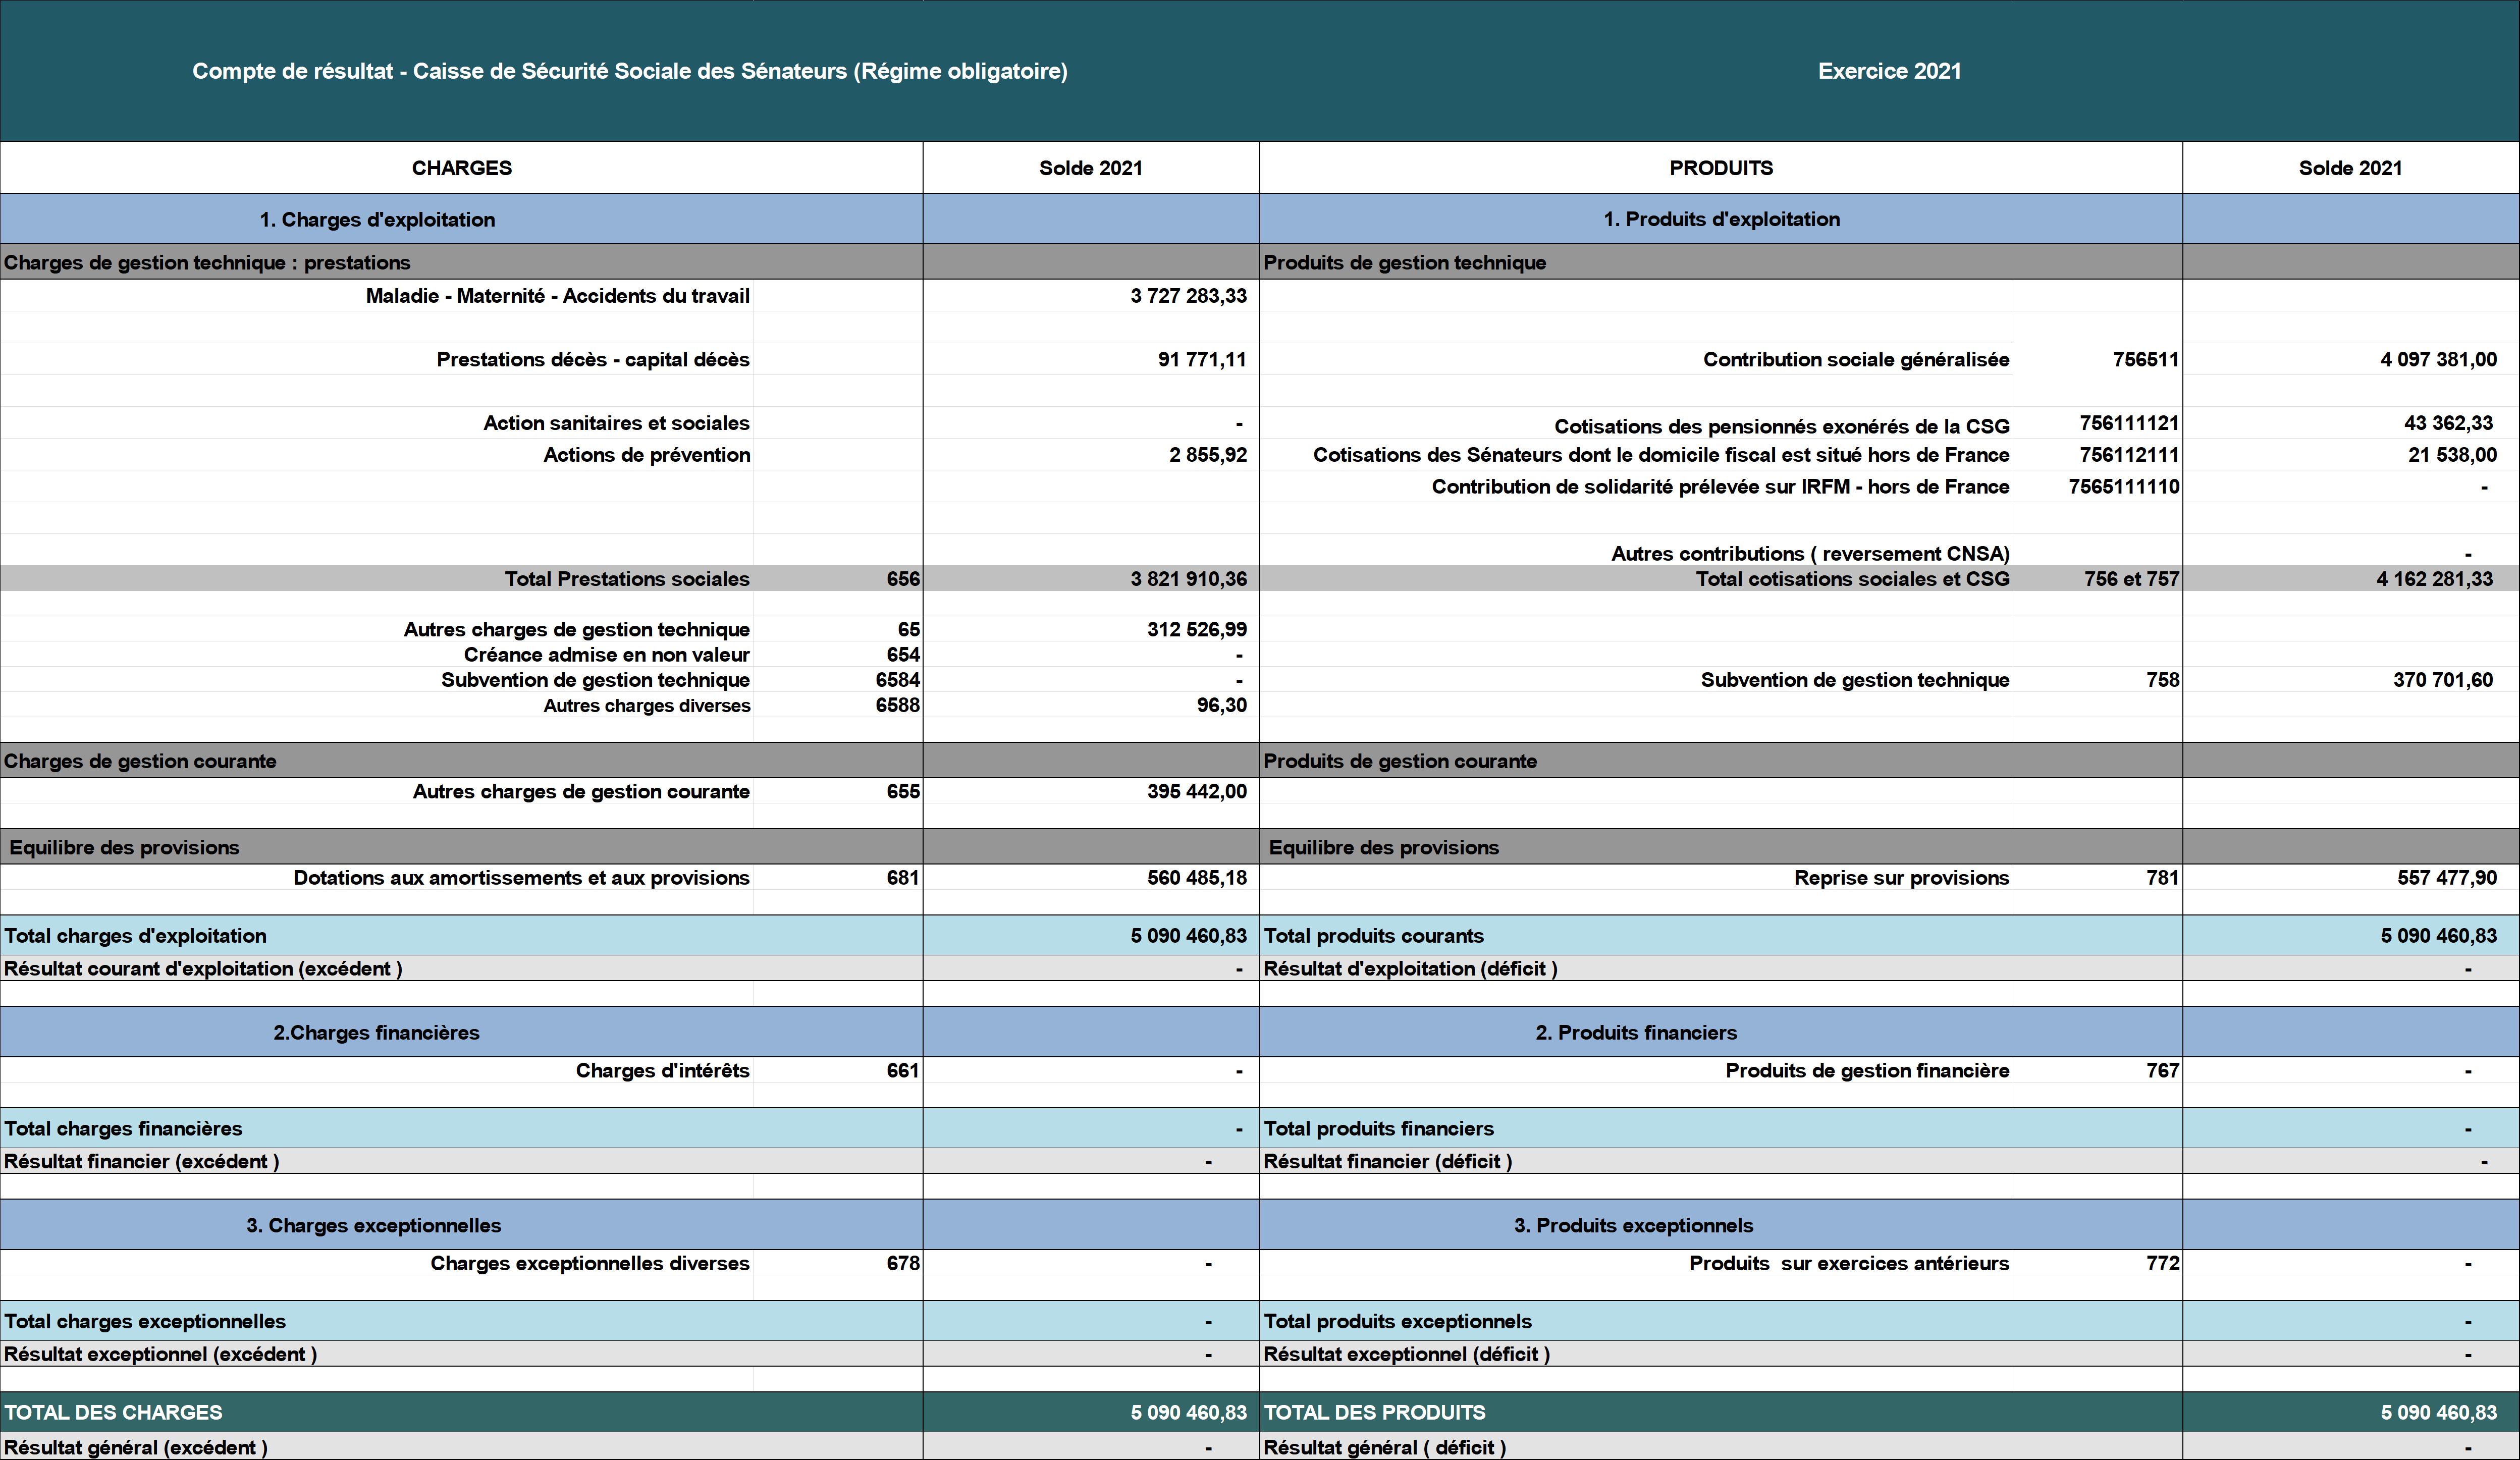Click the Total produits courants label
Screen dimensions: 2520x1460
(x=1373, y=936)
